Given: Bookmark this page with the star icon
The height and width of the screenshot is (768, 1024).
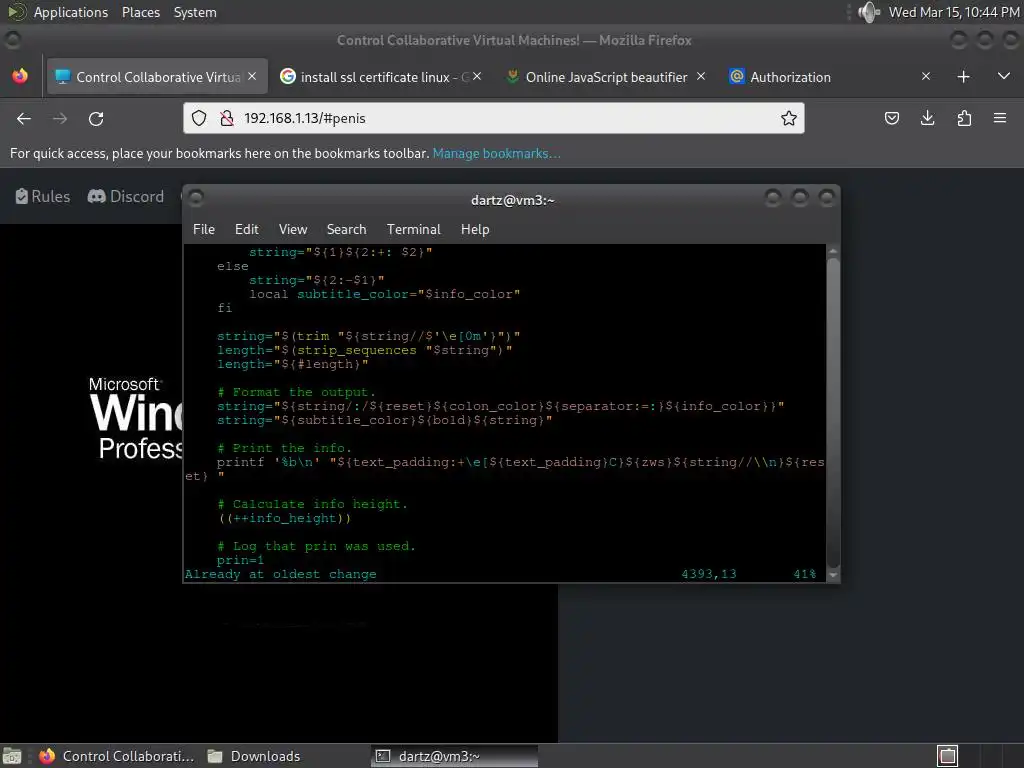Looking at the screenshot, I should point(788,118).
